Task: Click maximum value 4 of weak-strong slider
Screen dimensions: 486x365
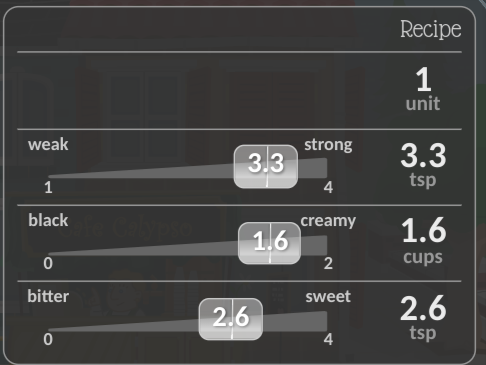Action: click(328, 187)
